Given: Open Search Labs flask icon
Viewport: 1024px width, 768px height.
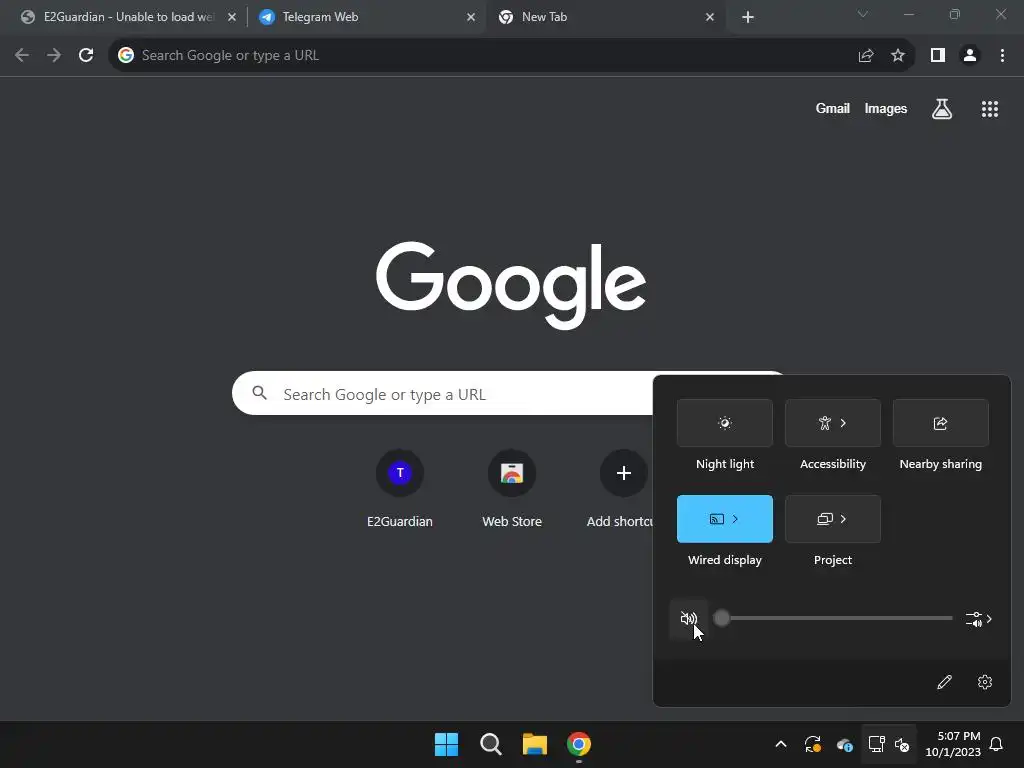Looking at the screenshot, I should 942,109.
